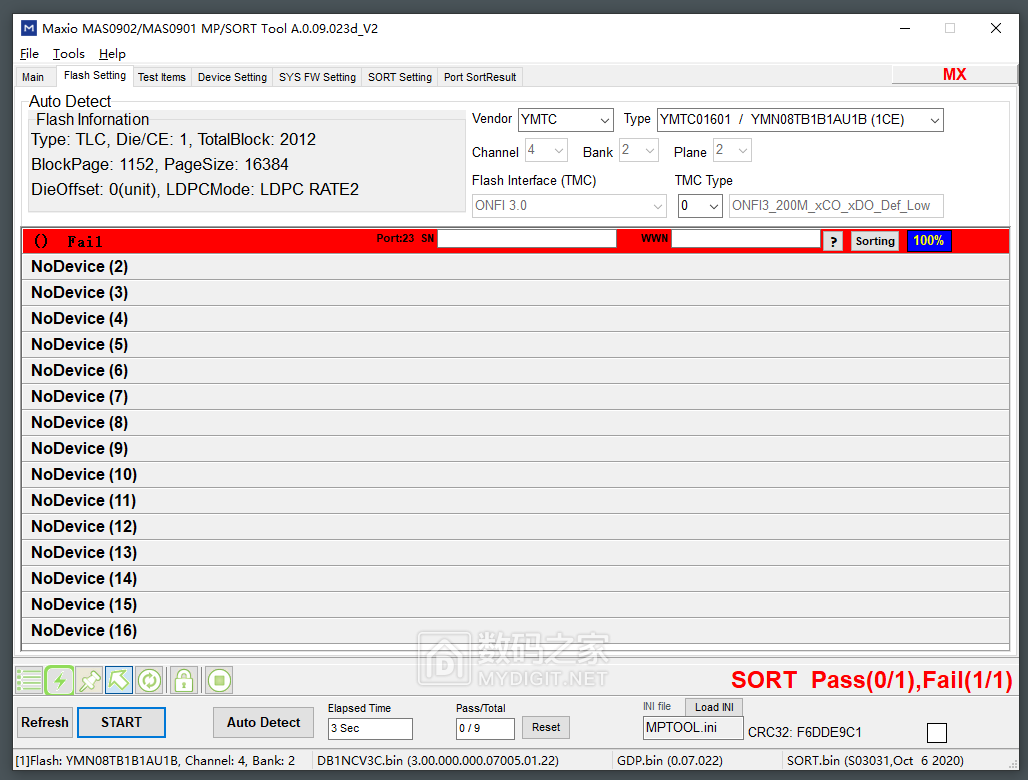Viewport: 1028px width, 780px height.
Task: Select the NoDevice (10) row
Action: [515, 475]
